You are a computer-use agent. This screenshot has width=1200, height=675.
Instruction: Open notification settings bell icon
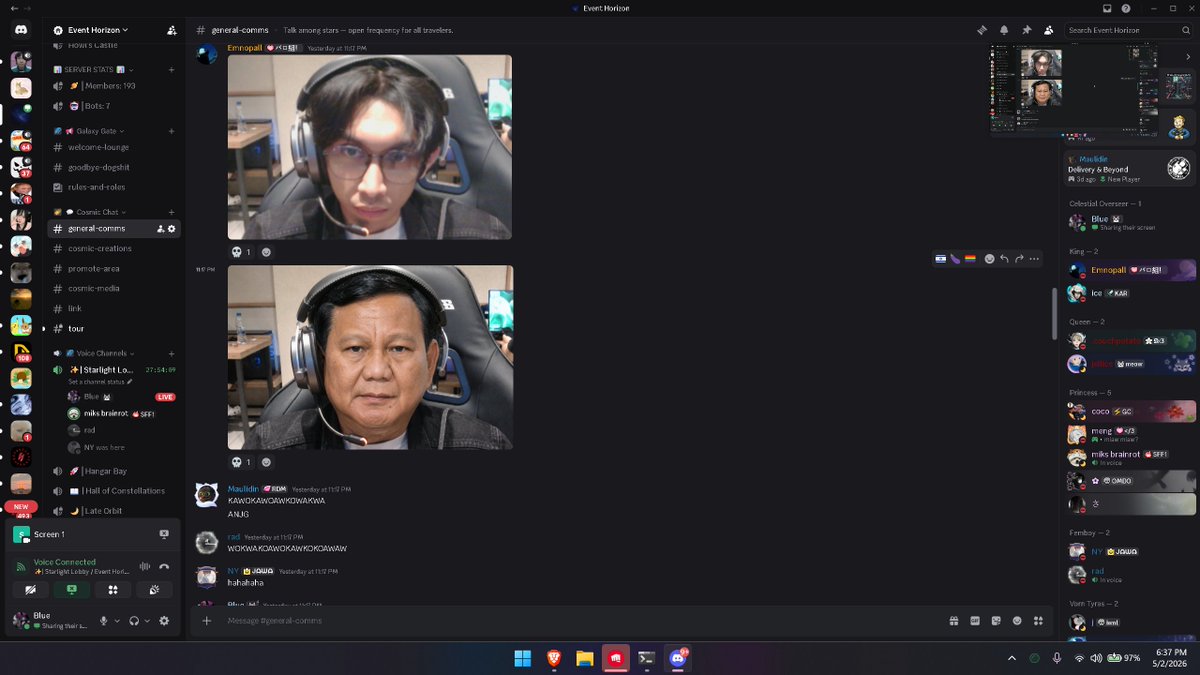[x=1004, y=30]
